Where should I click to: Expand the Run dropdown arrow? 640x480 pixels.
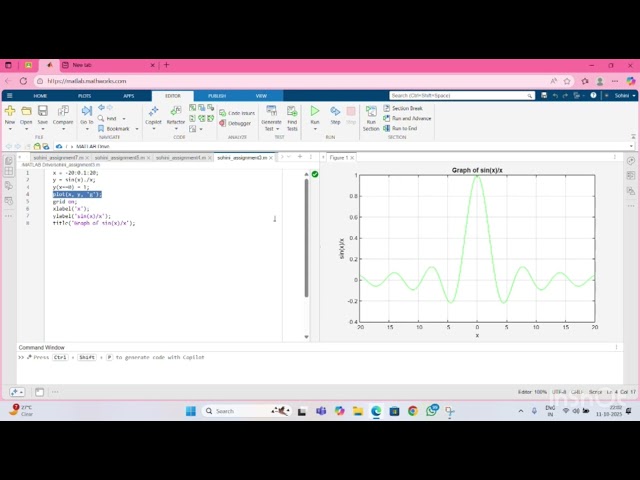(315, 129)
